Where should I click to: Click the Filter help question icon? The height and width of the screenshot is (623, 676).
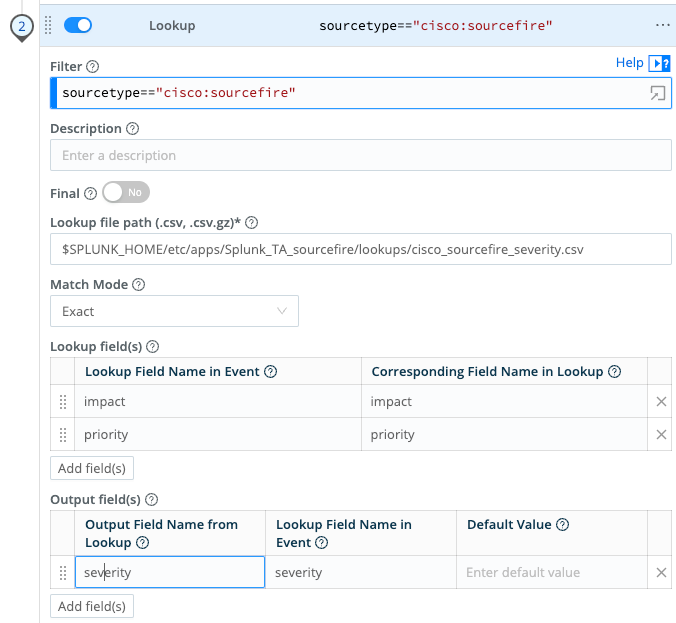92,66
